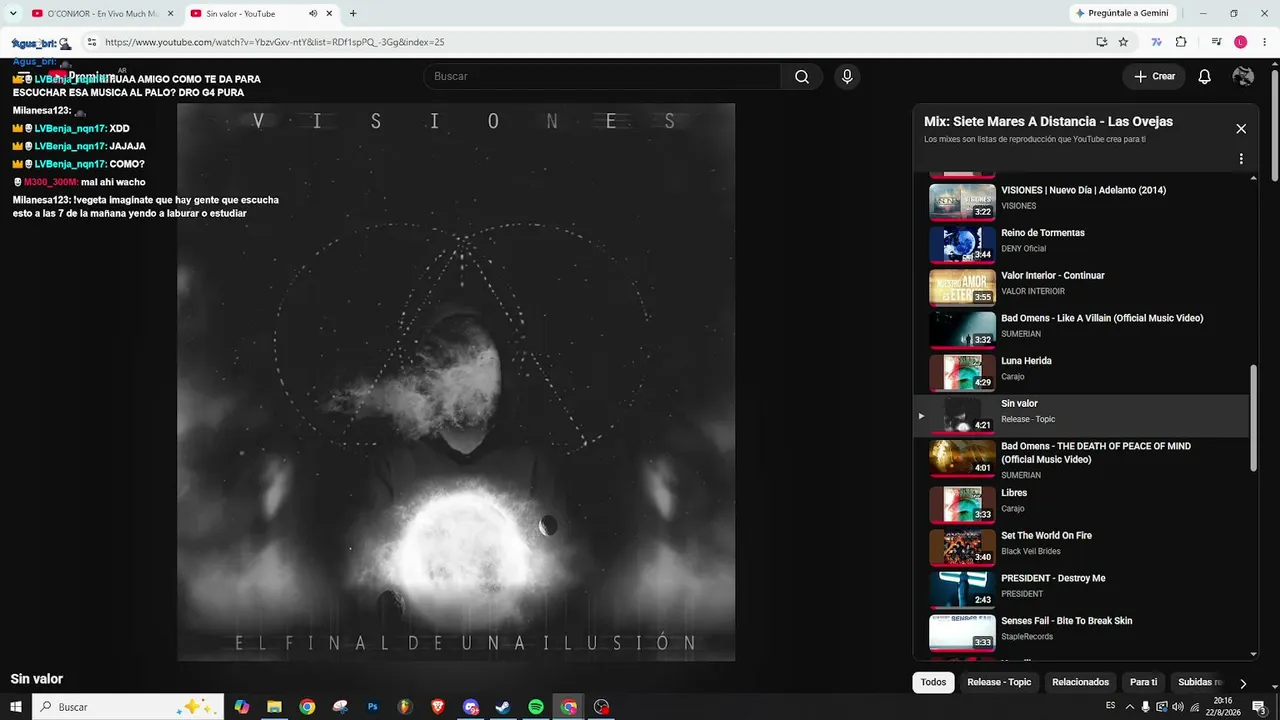Bookmark this page with the star icon
This screenshot has width=1280, height=720.
[1123, 42]
